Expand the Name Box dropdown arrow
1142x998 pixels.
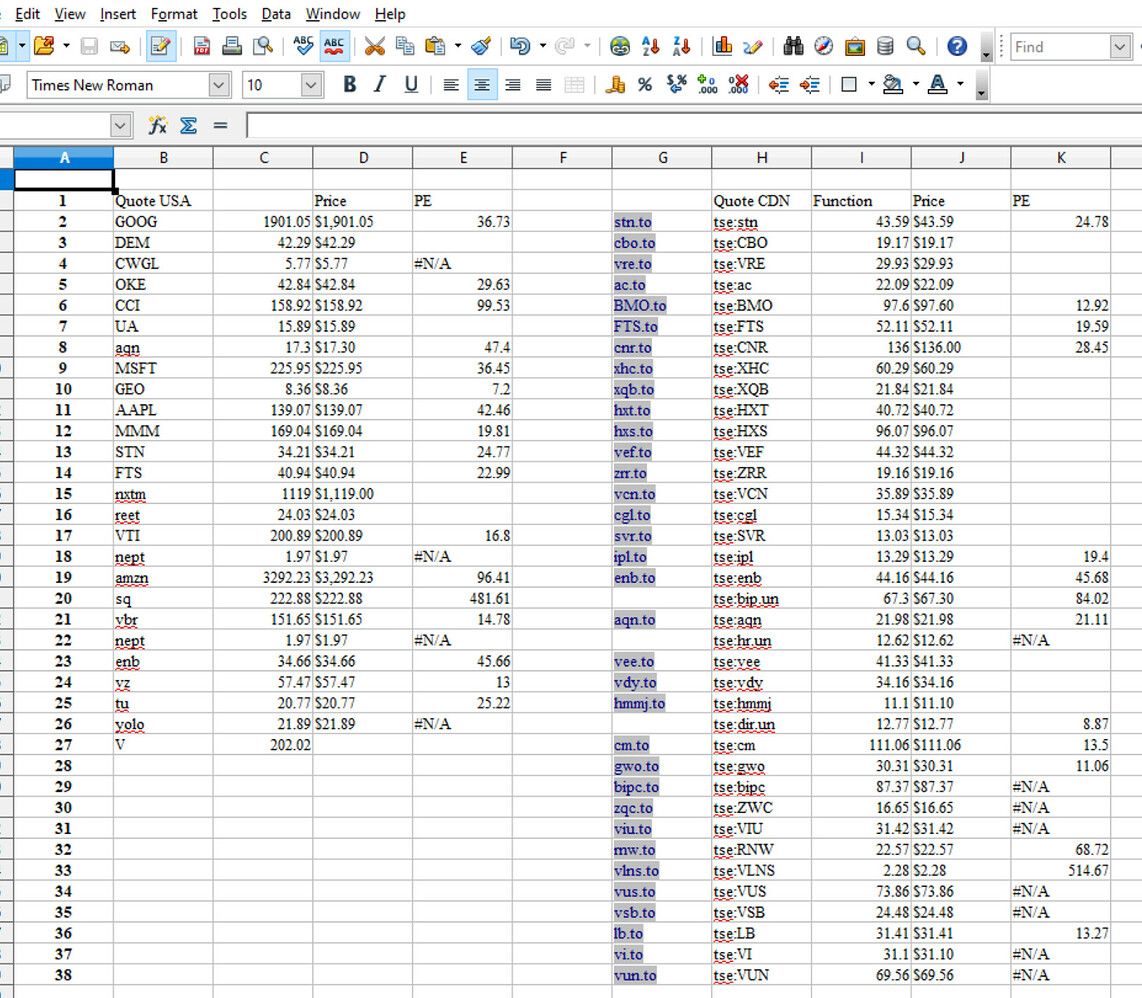coord(120,125)
